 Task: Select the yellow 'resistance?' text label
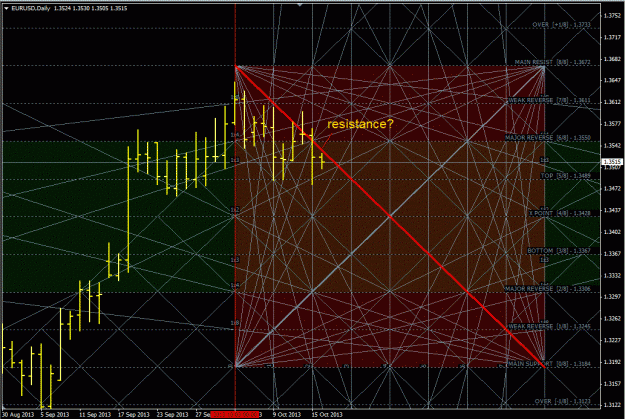pos(360,124)
